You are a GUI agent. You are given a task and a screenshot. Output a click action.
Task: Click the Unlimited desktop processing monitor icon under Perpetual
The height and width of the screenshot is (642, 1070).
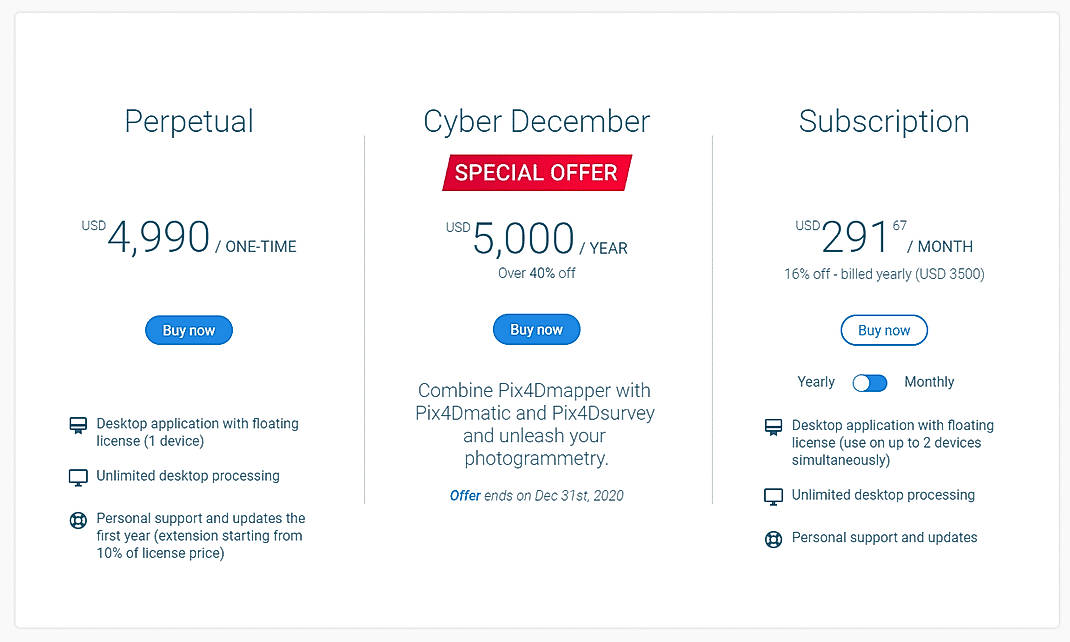click(x=78, y=476)
